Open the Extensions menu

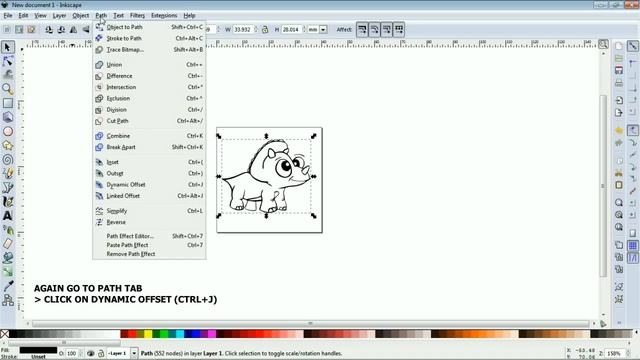[x=164, y=16]
